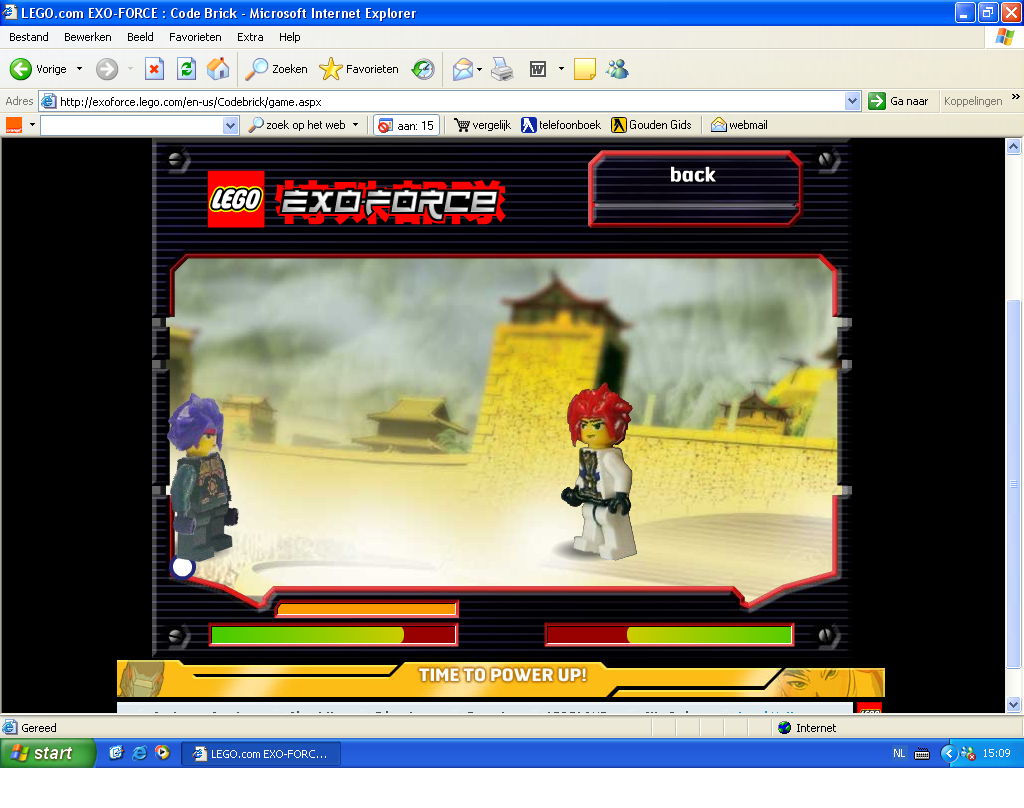Open the Bewerken menu
1024x808 pixels.
pos(88,37)
